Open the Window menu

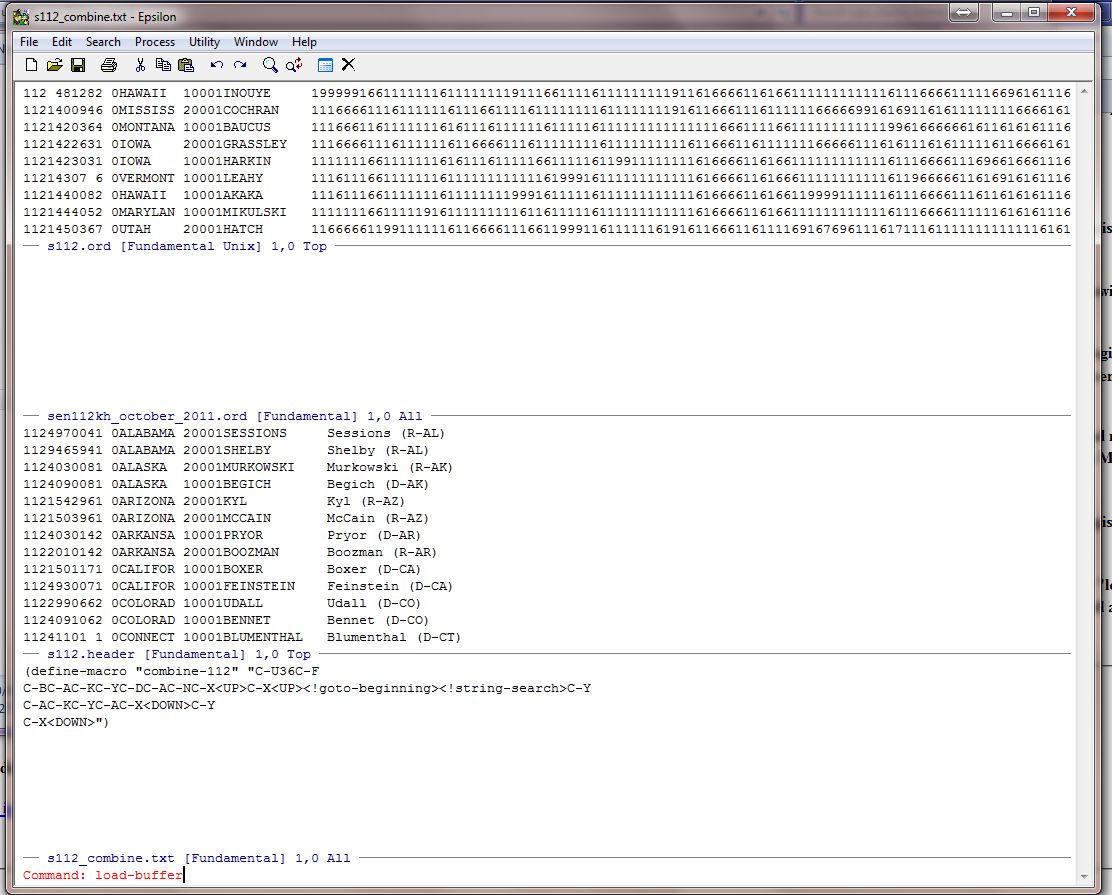click(256, 42)
